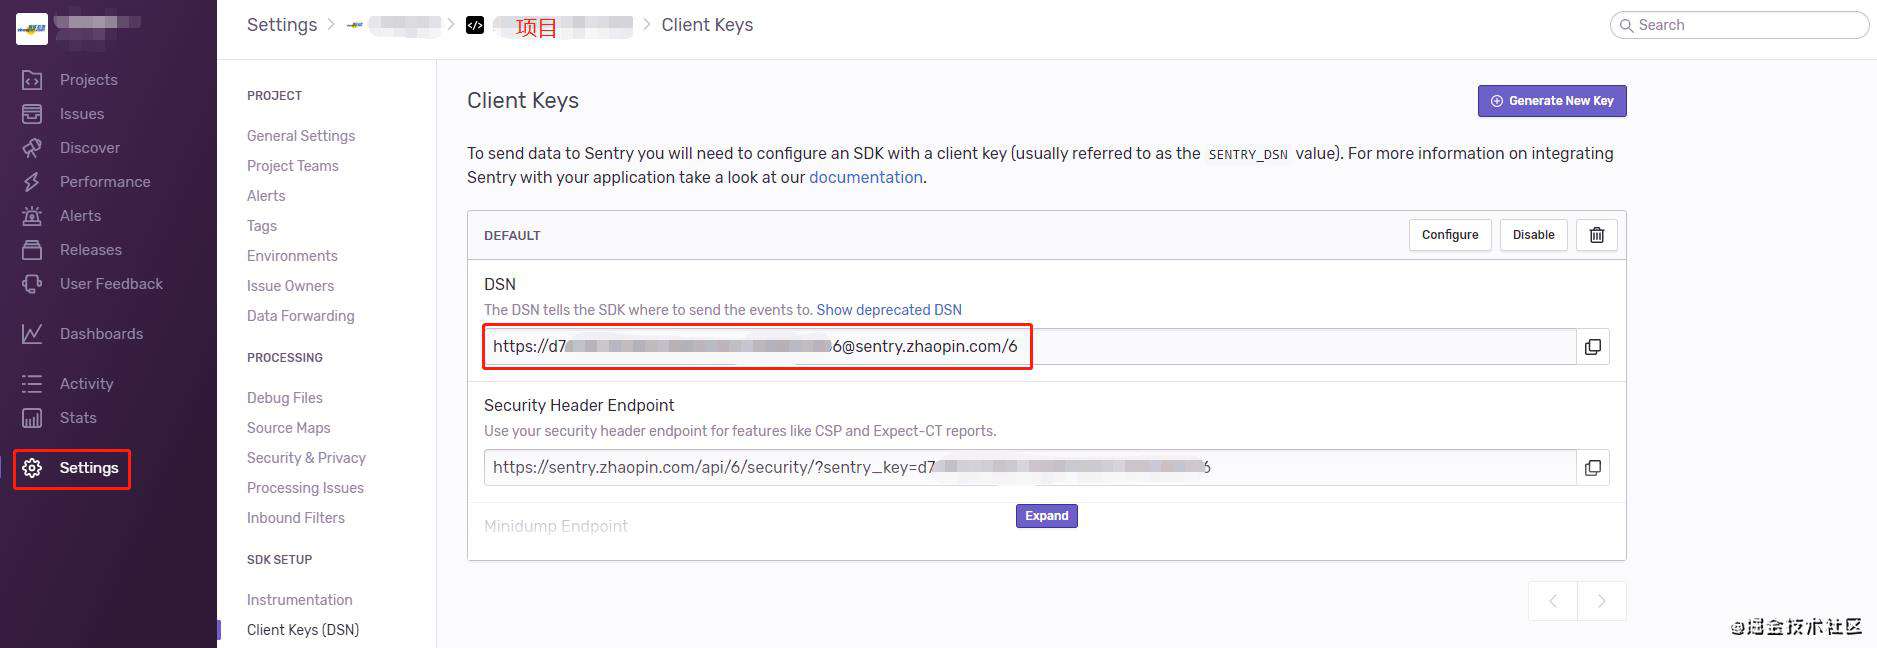Image resolution: width=1877 pixels, height=648 pixels.
Task: Open Performance in sidebar
Action: pyautogui.click(x=105, y=182)
